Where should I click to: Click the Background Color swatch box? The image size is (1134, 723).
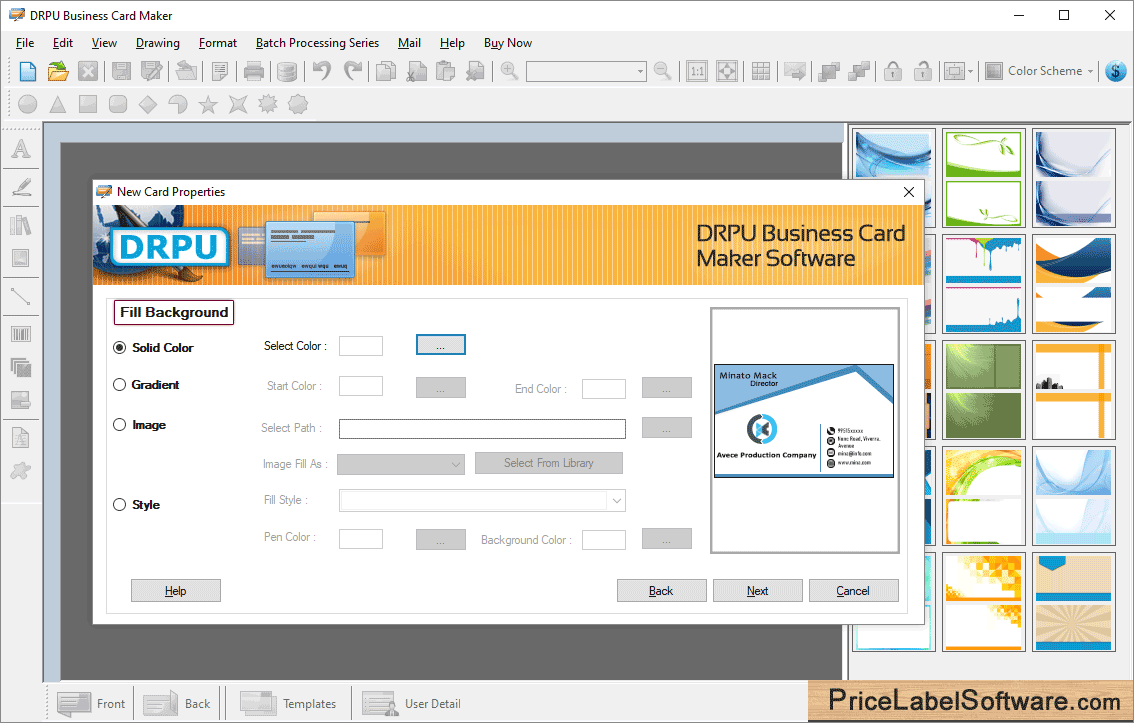click(604, 540)
